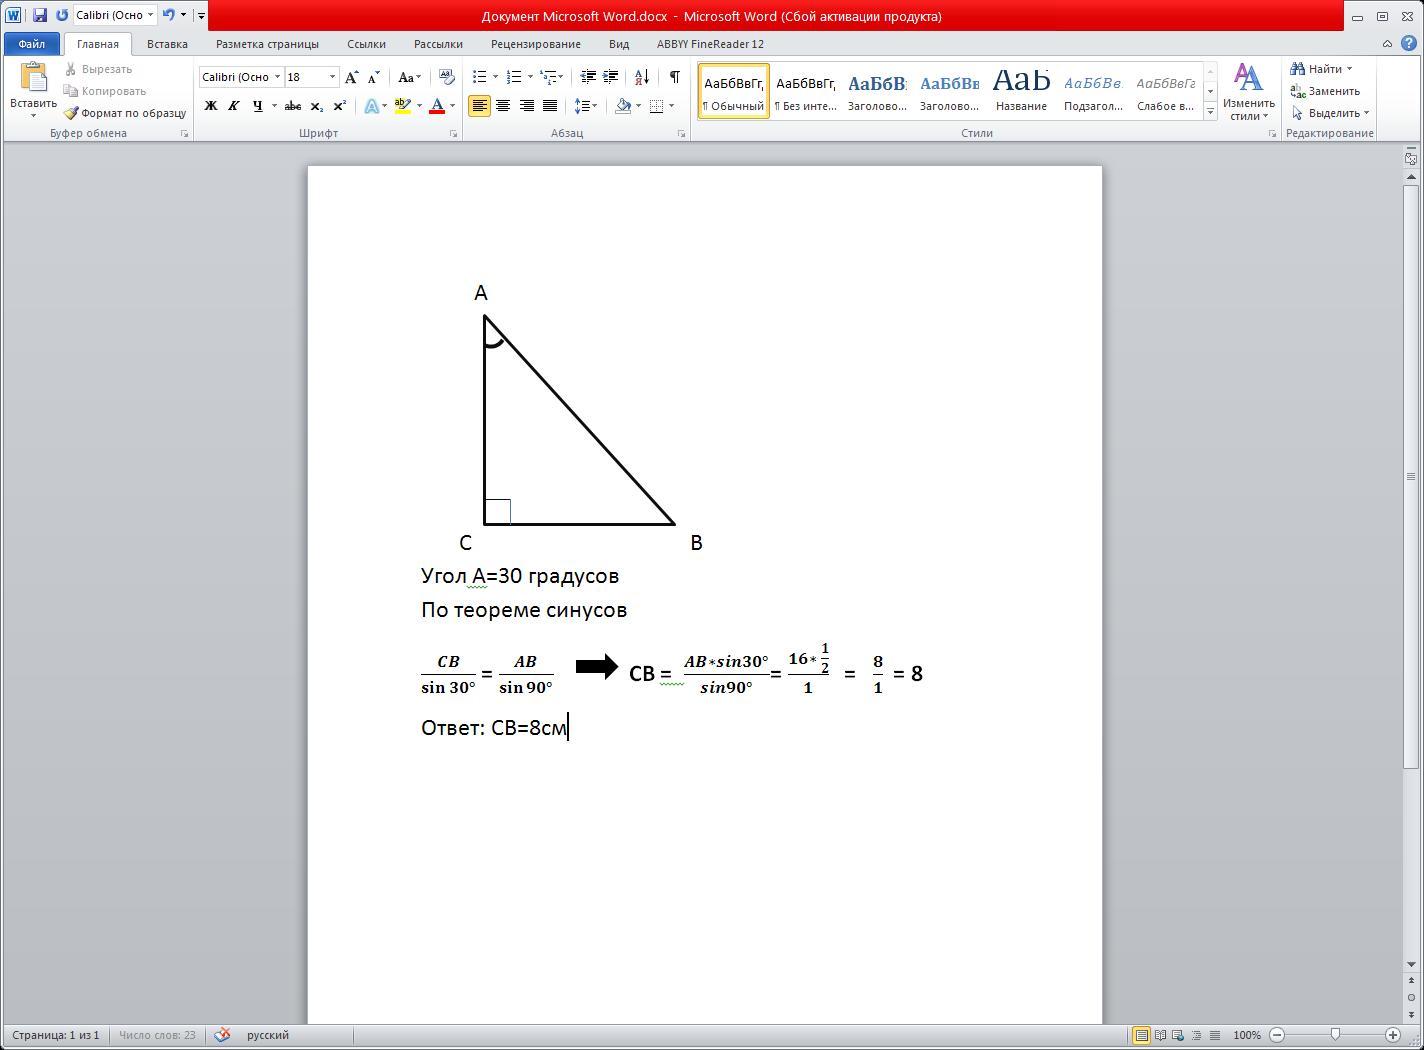Toggle italic (К) formatting
The height and width of the screenshot is (1050, 1424).
(x=234, y=106)
